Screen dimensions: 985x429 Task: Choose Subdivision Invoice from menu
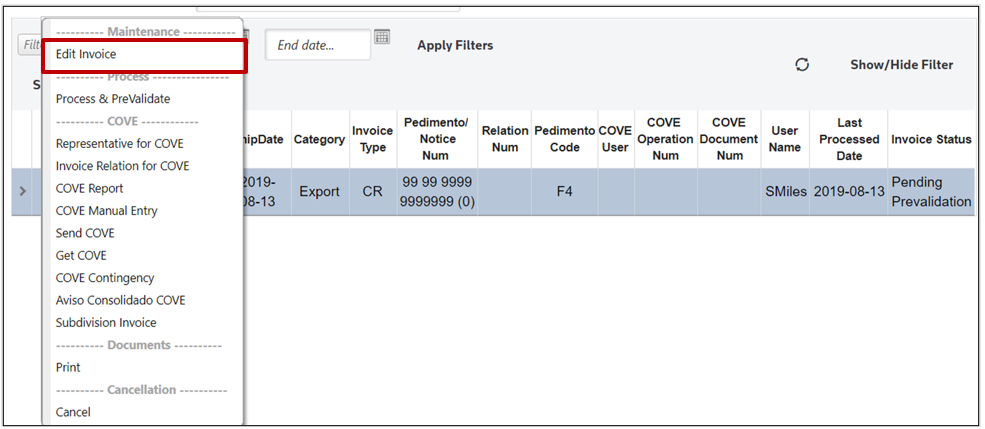[x=106, y=323]
